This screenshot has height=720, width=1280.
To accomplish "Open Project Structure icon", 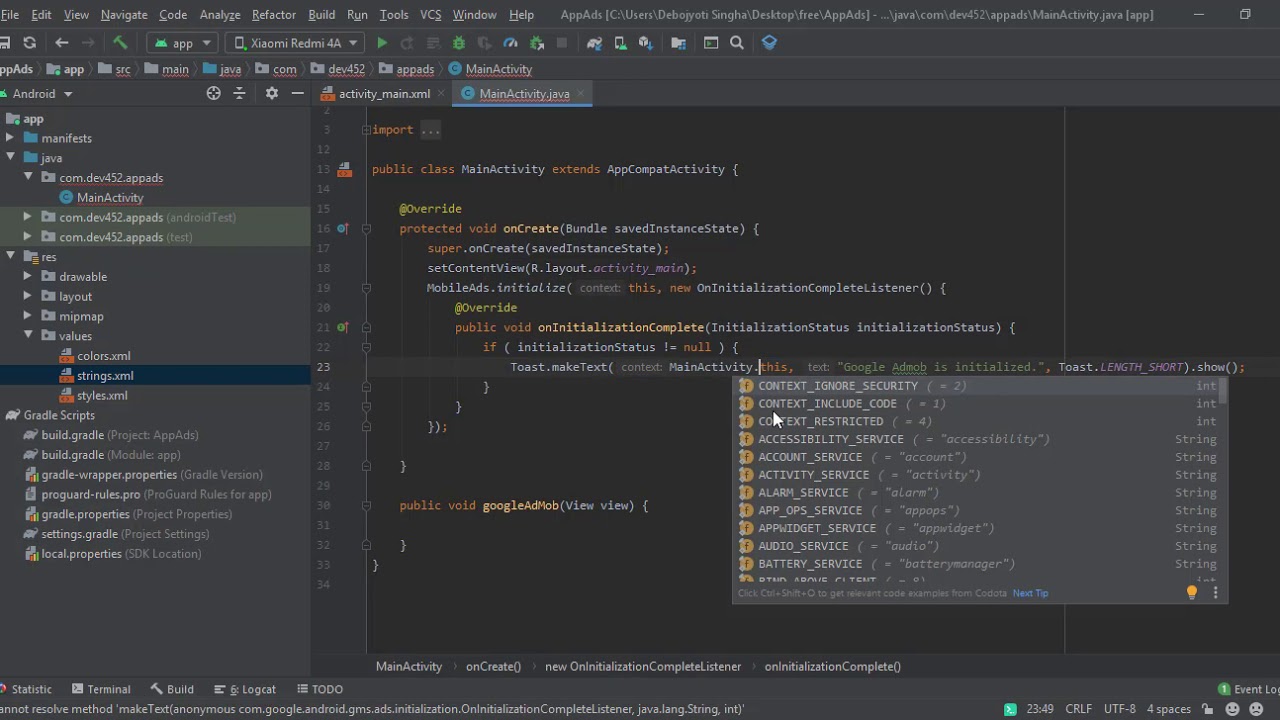I will [x=679, y=43].
